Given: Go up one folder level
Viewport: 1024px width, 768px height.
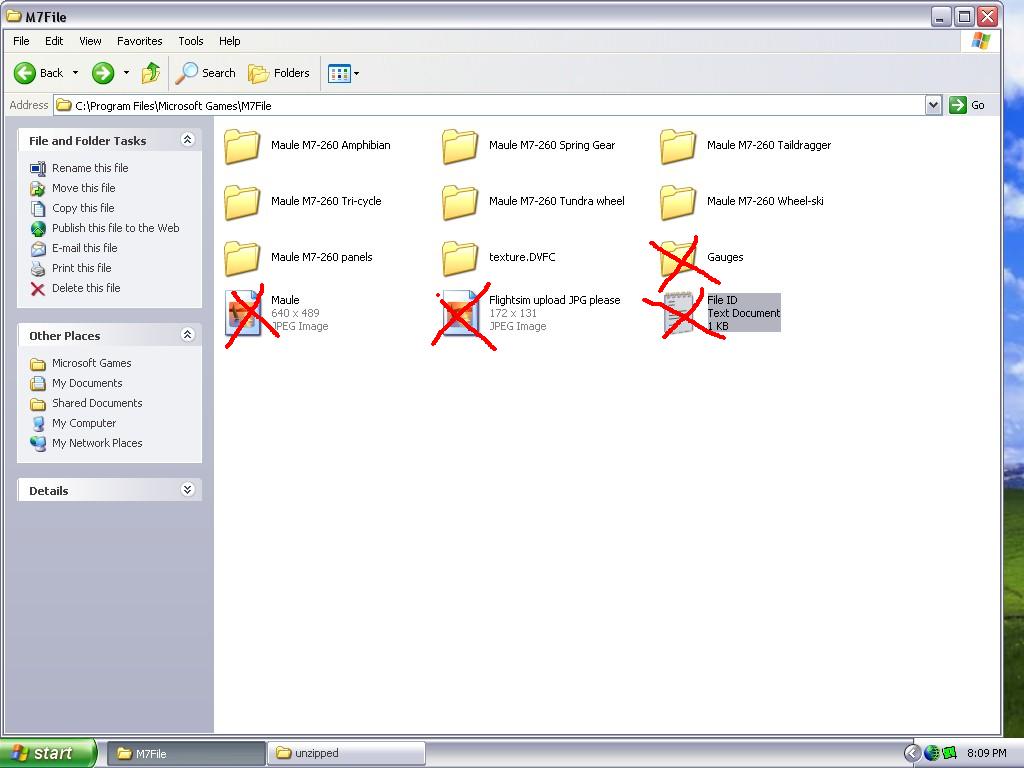Looking at the screenshot, I should 151,72.
